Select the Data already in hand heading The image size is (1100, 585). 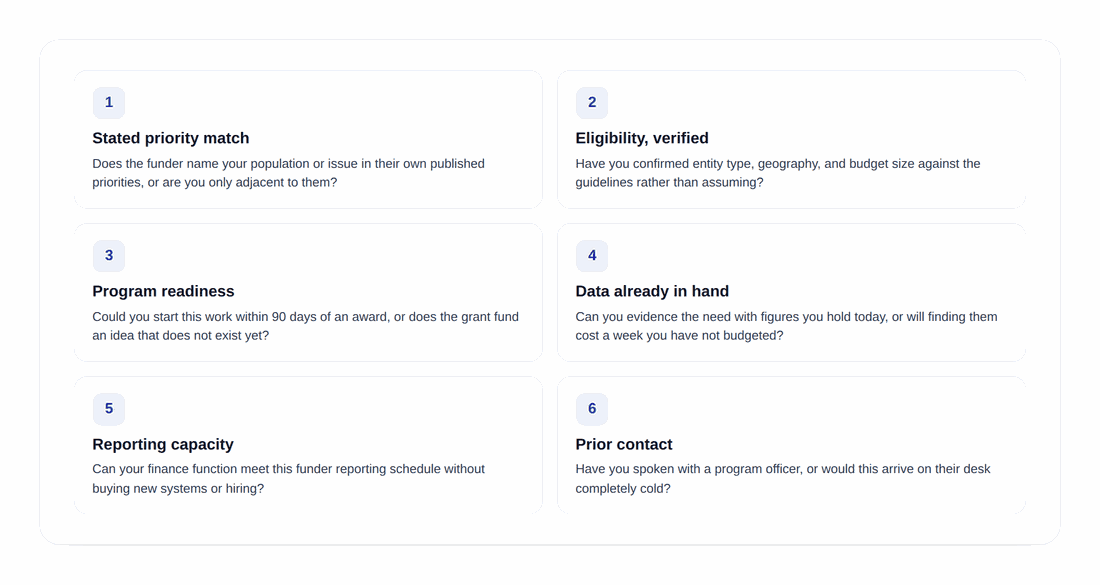(652, 291)
